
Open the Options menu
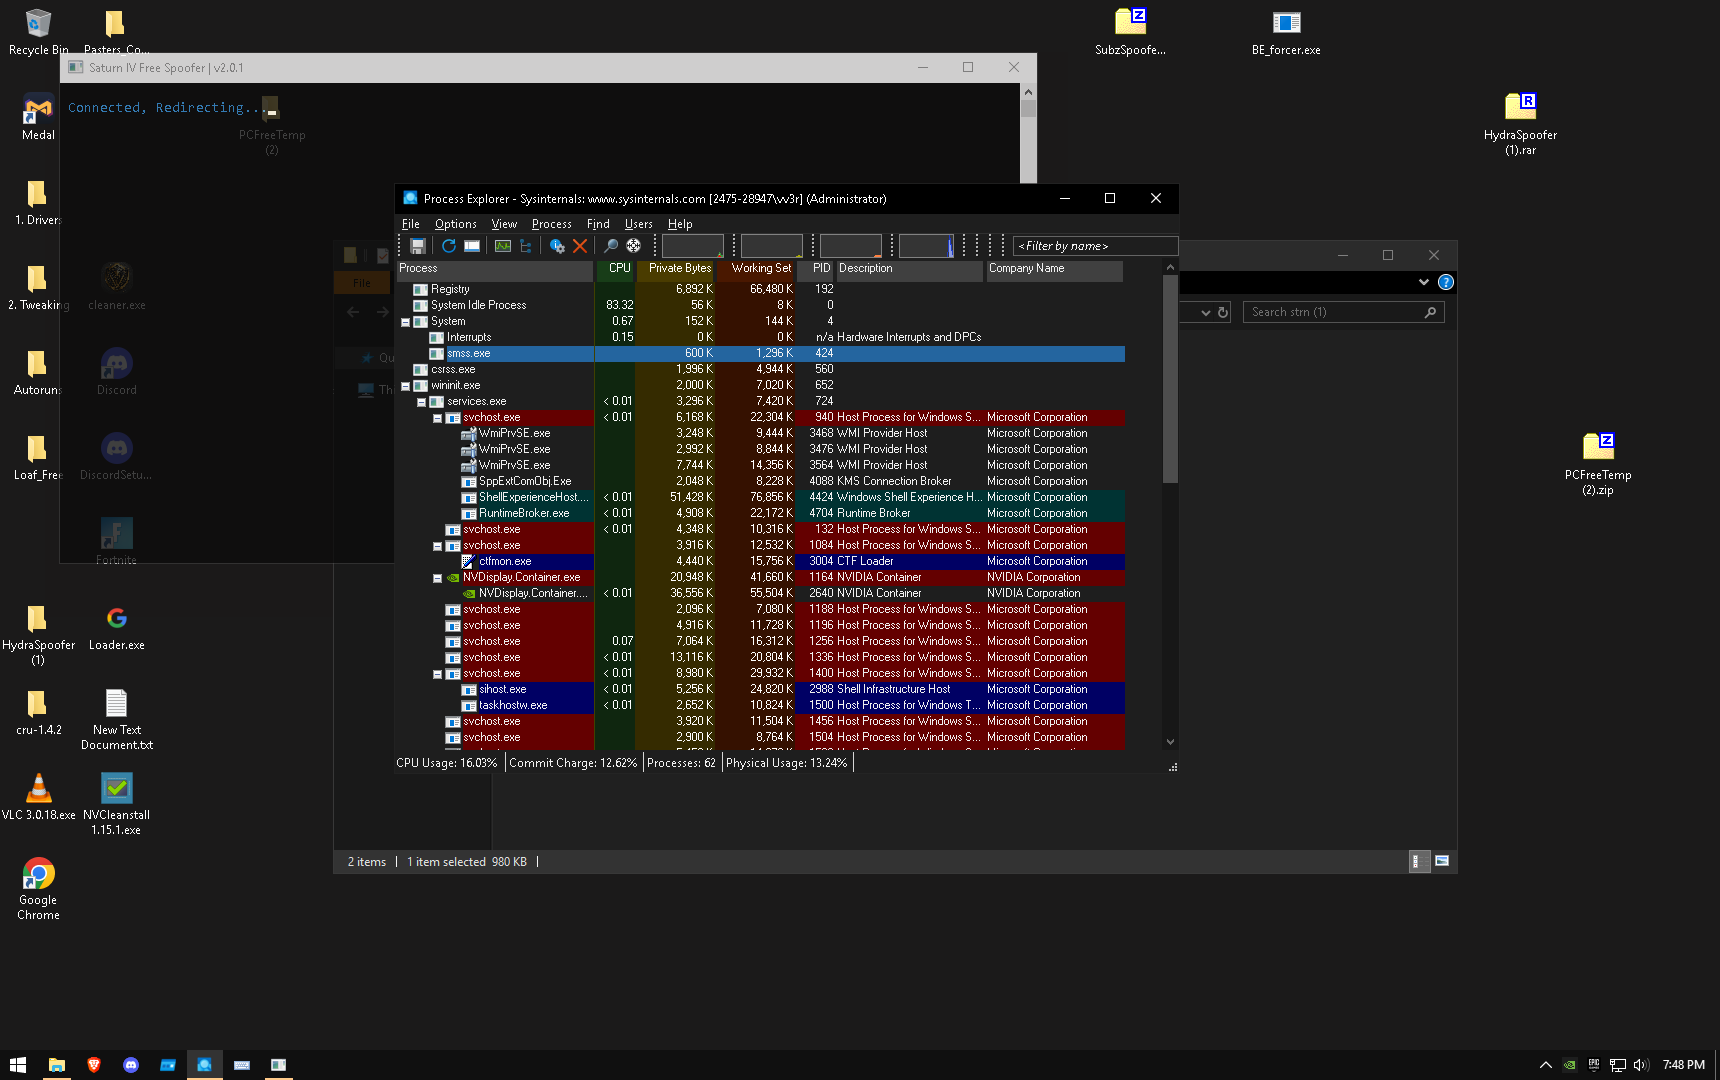(455, 224)
